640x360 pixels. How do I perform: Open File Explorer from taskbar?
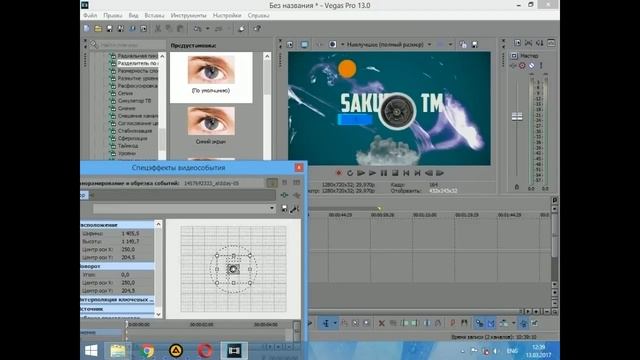(118, 351)
